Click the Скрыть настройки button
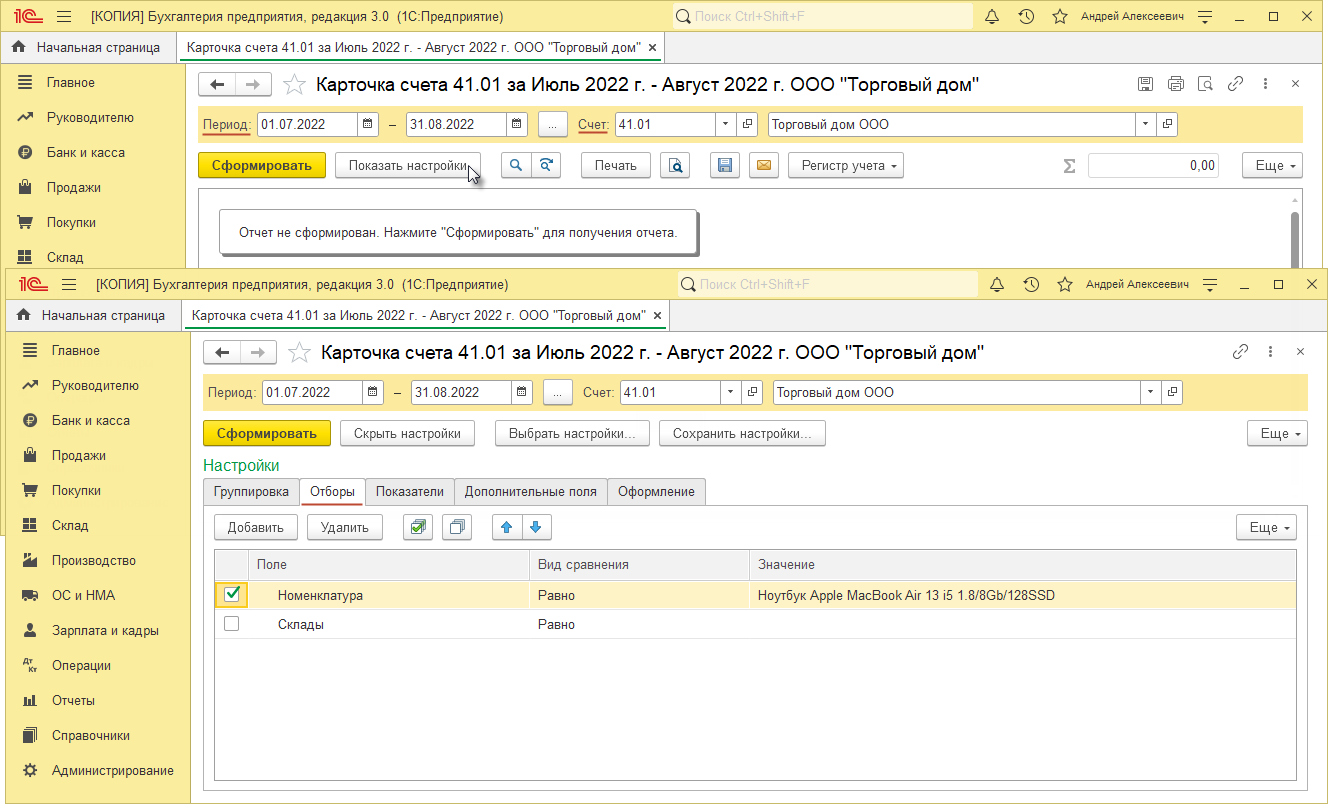The image size is (1329, 806). [407, 434]
